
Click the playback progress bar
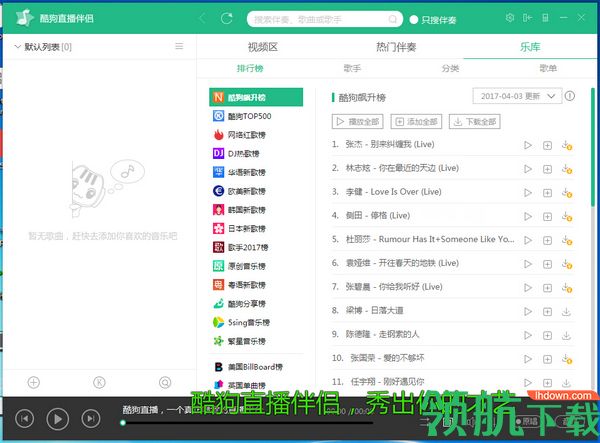click(248, 423)
